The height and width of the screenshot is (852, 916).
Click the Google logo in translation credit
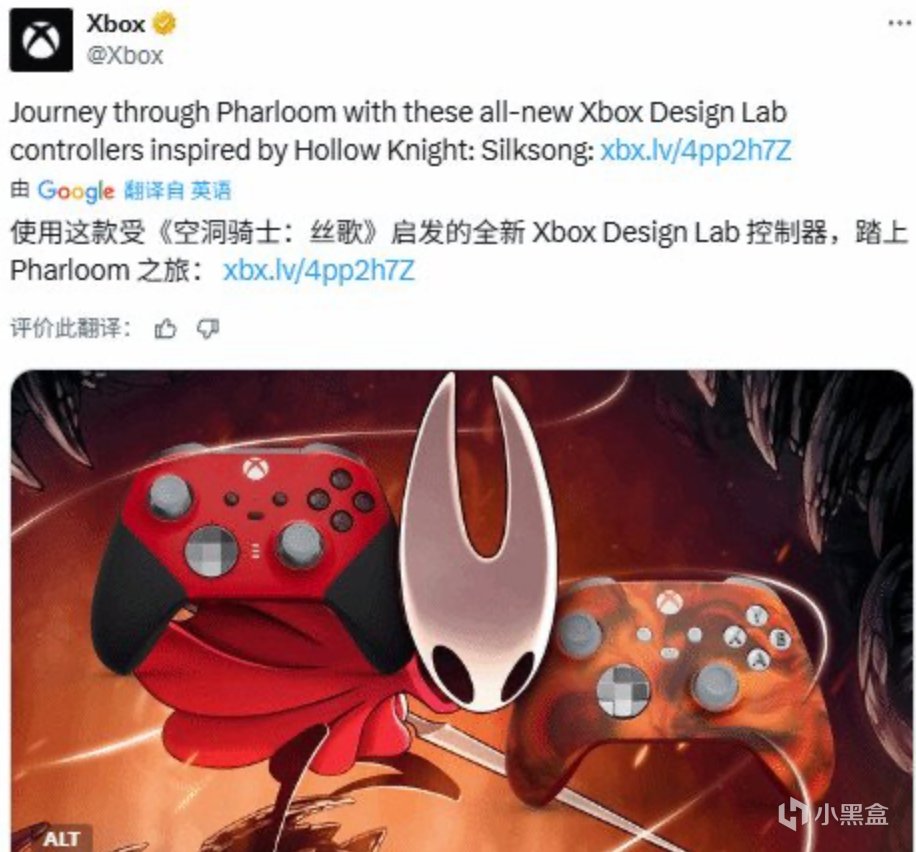click(76, 191)
